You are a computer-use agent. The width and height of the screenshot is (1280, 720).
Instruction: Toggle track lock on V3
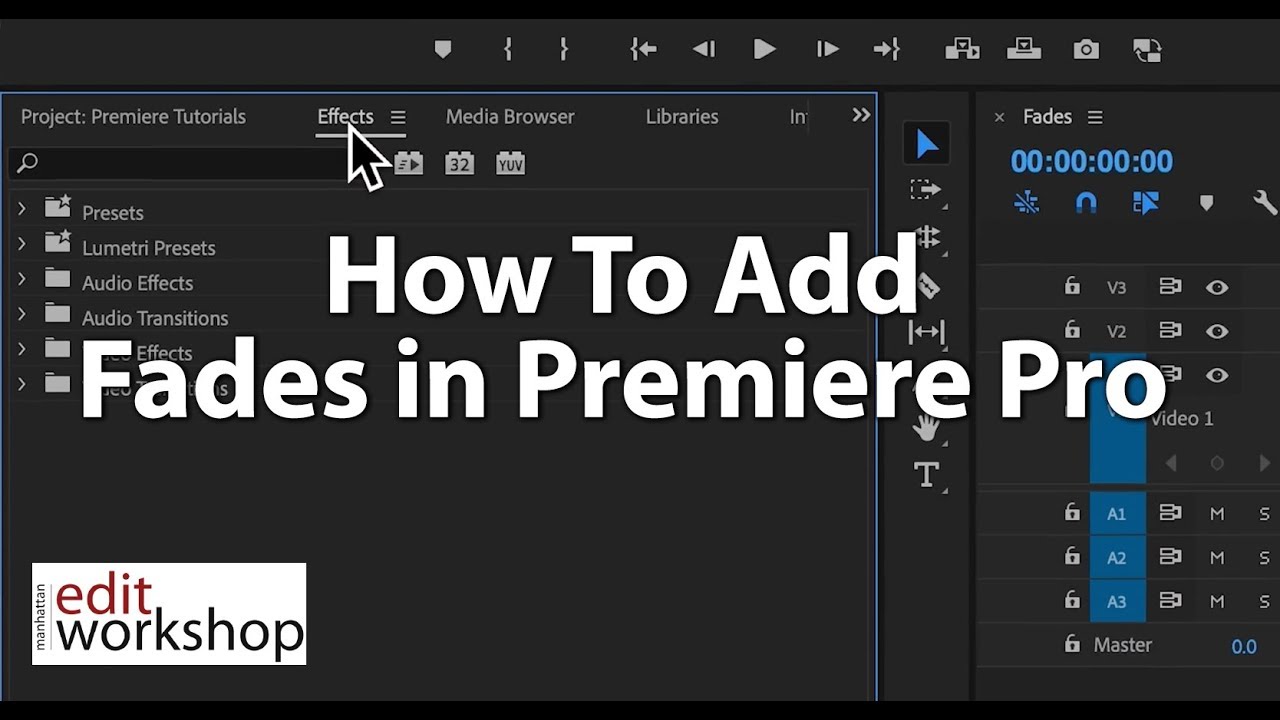tap(1072, 286)
